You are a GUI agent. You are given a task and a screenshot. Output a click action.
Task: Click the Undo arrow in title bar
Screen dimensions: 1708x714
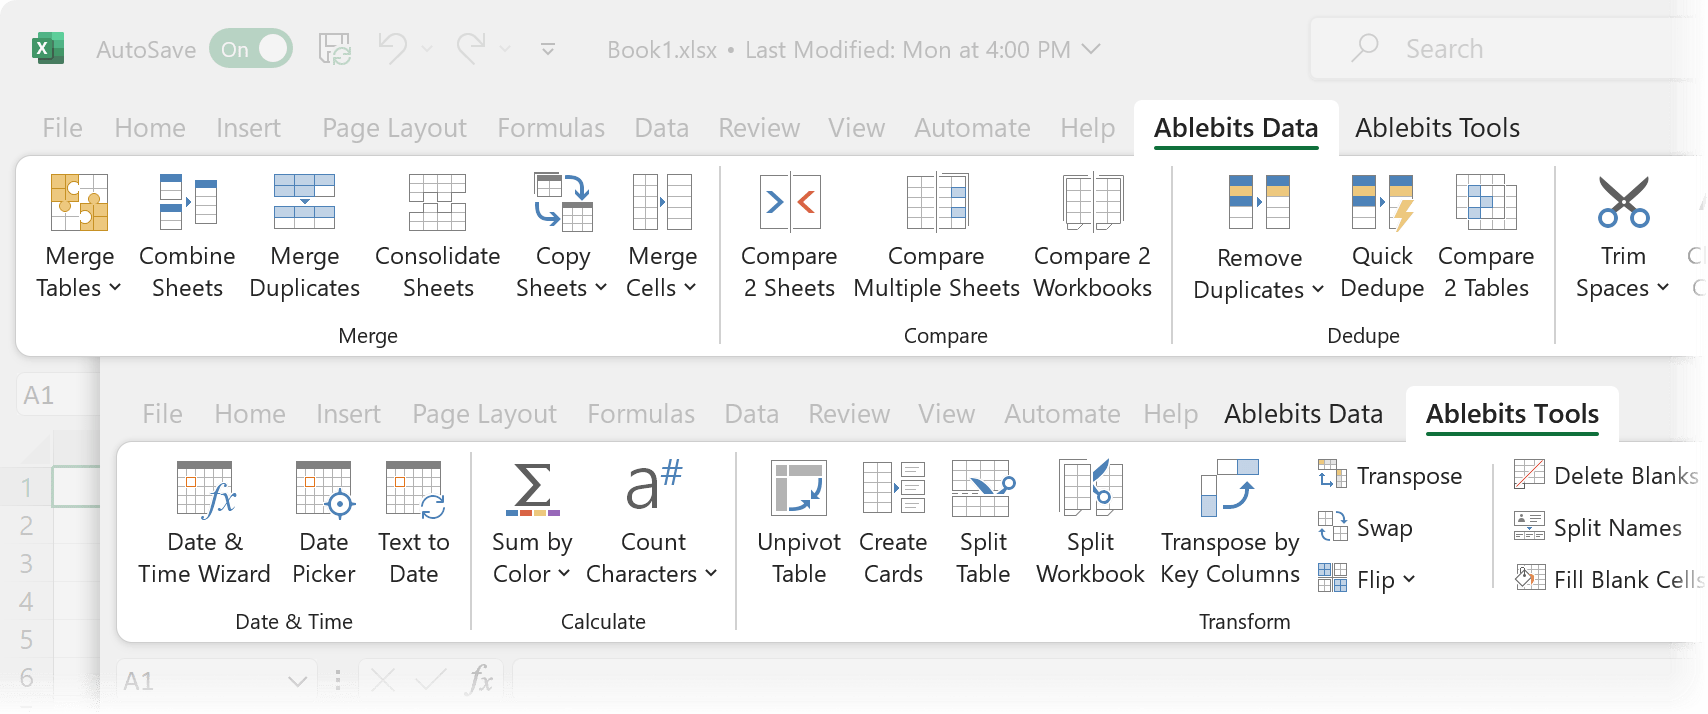click(392, 49)
